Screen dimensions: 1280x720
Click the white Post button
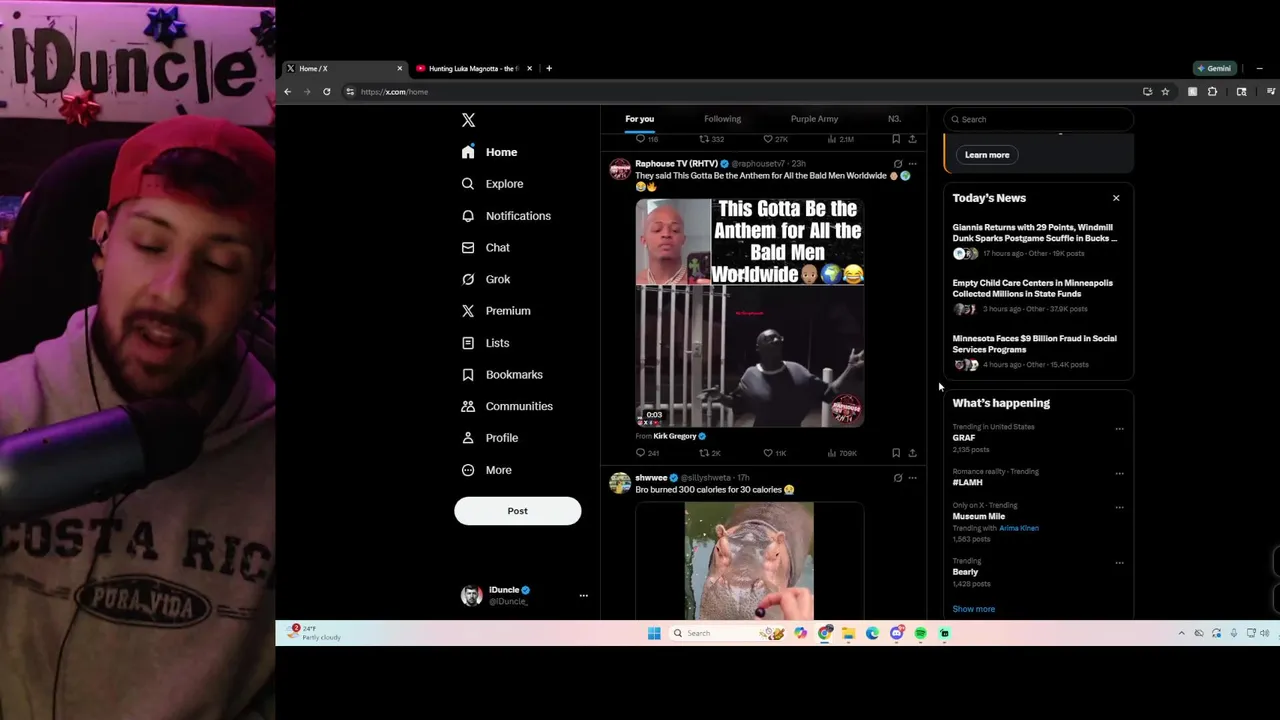517,511
